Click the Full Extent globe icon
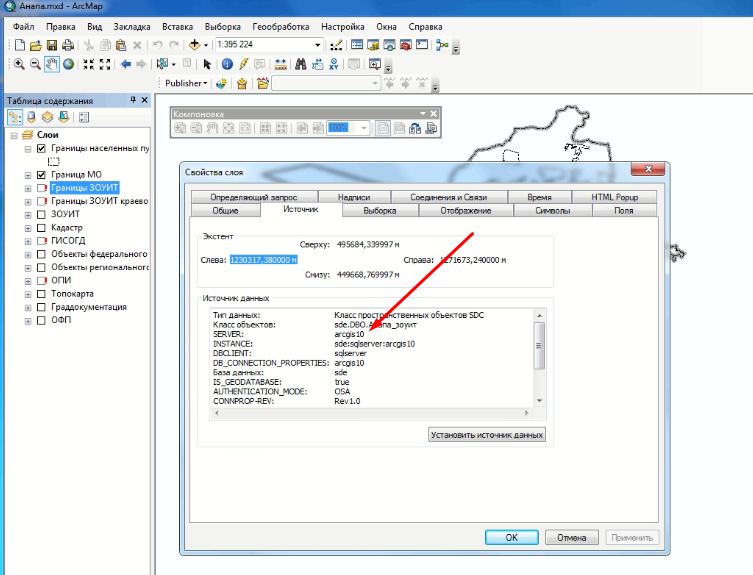 [x=67, y=64]
